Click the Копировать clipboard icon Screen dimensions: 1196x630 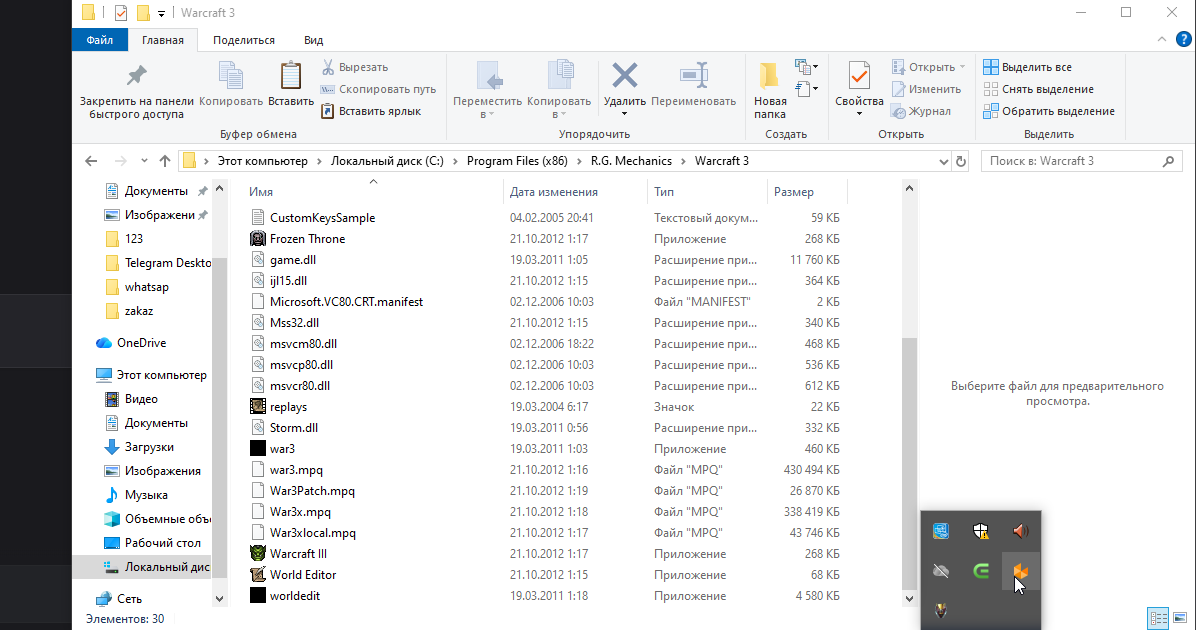click(230, 76)
